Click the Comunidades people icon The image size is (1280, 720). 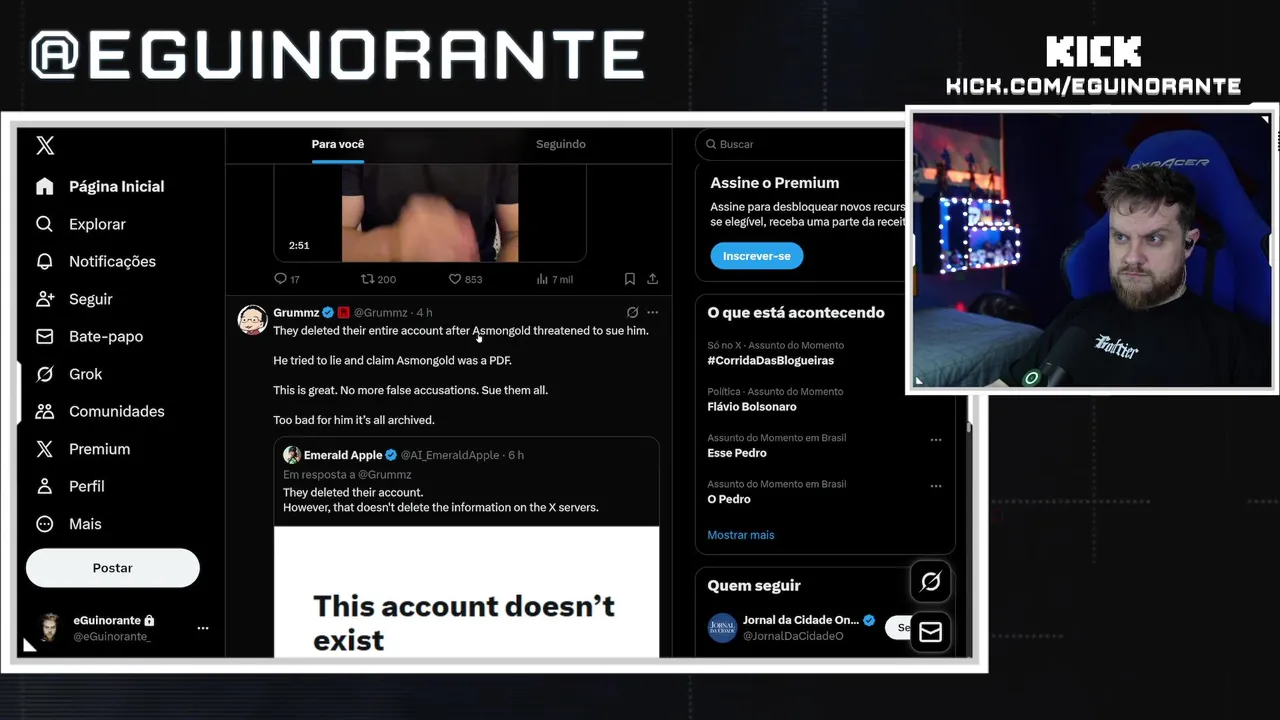click(x=44, y=411)
